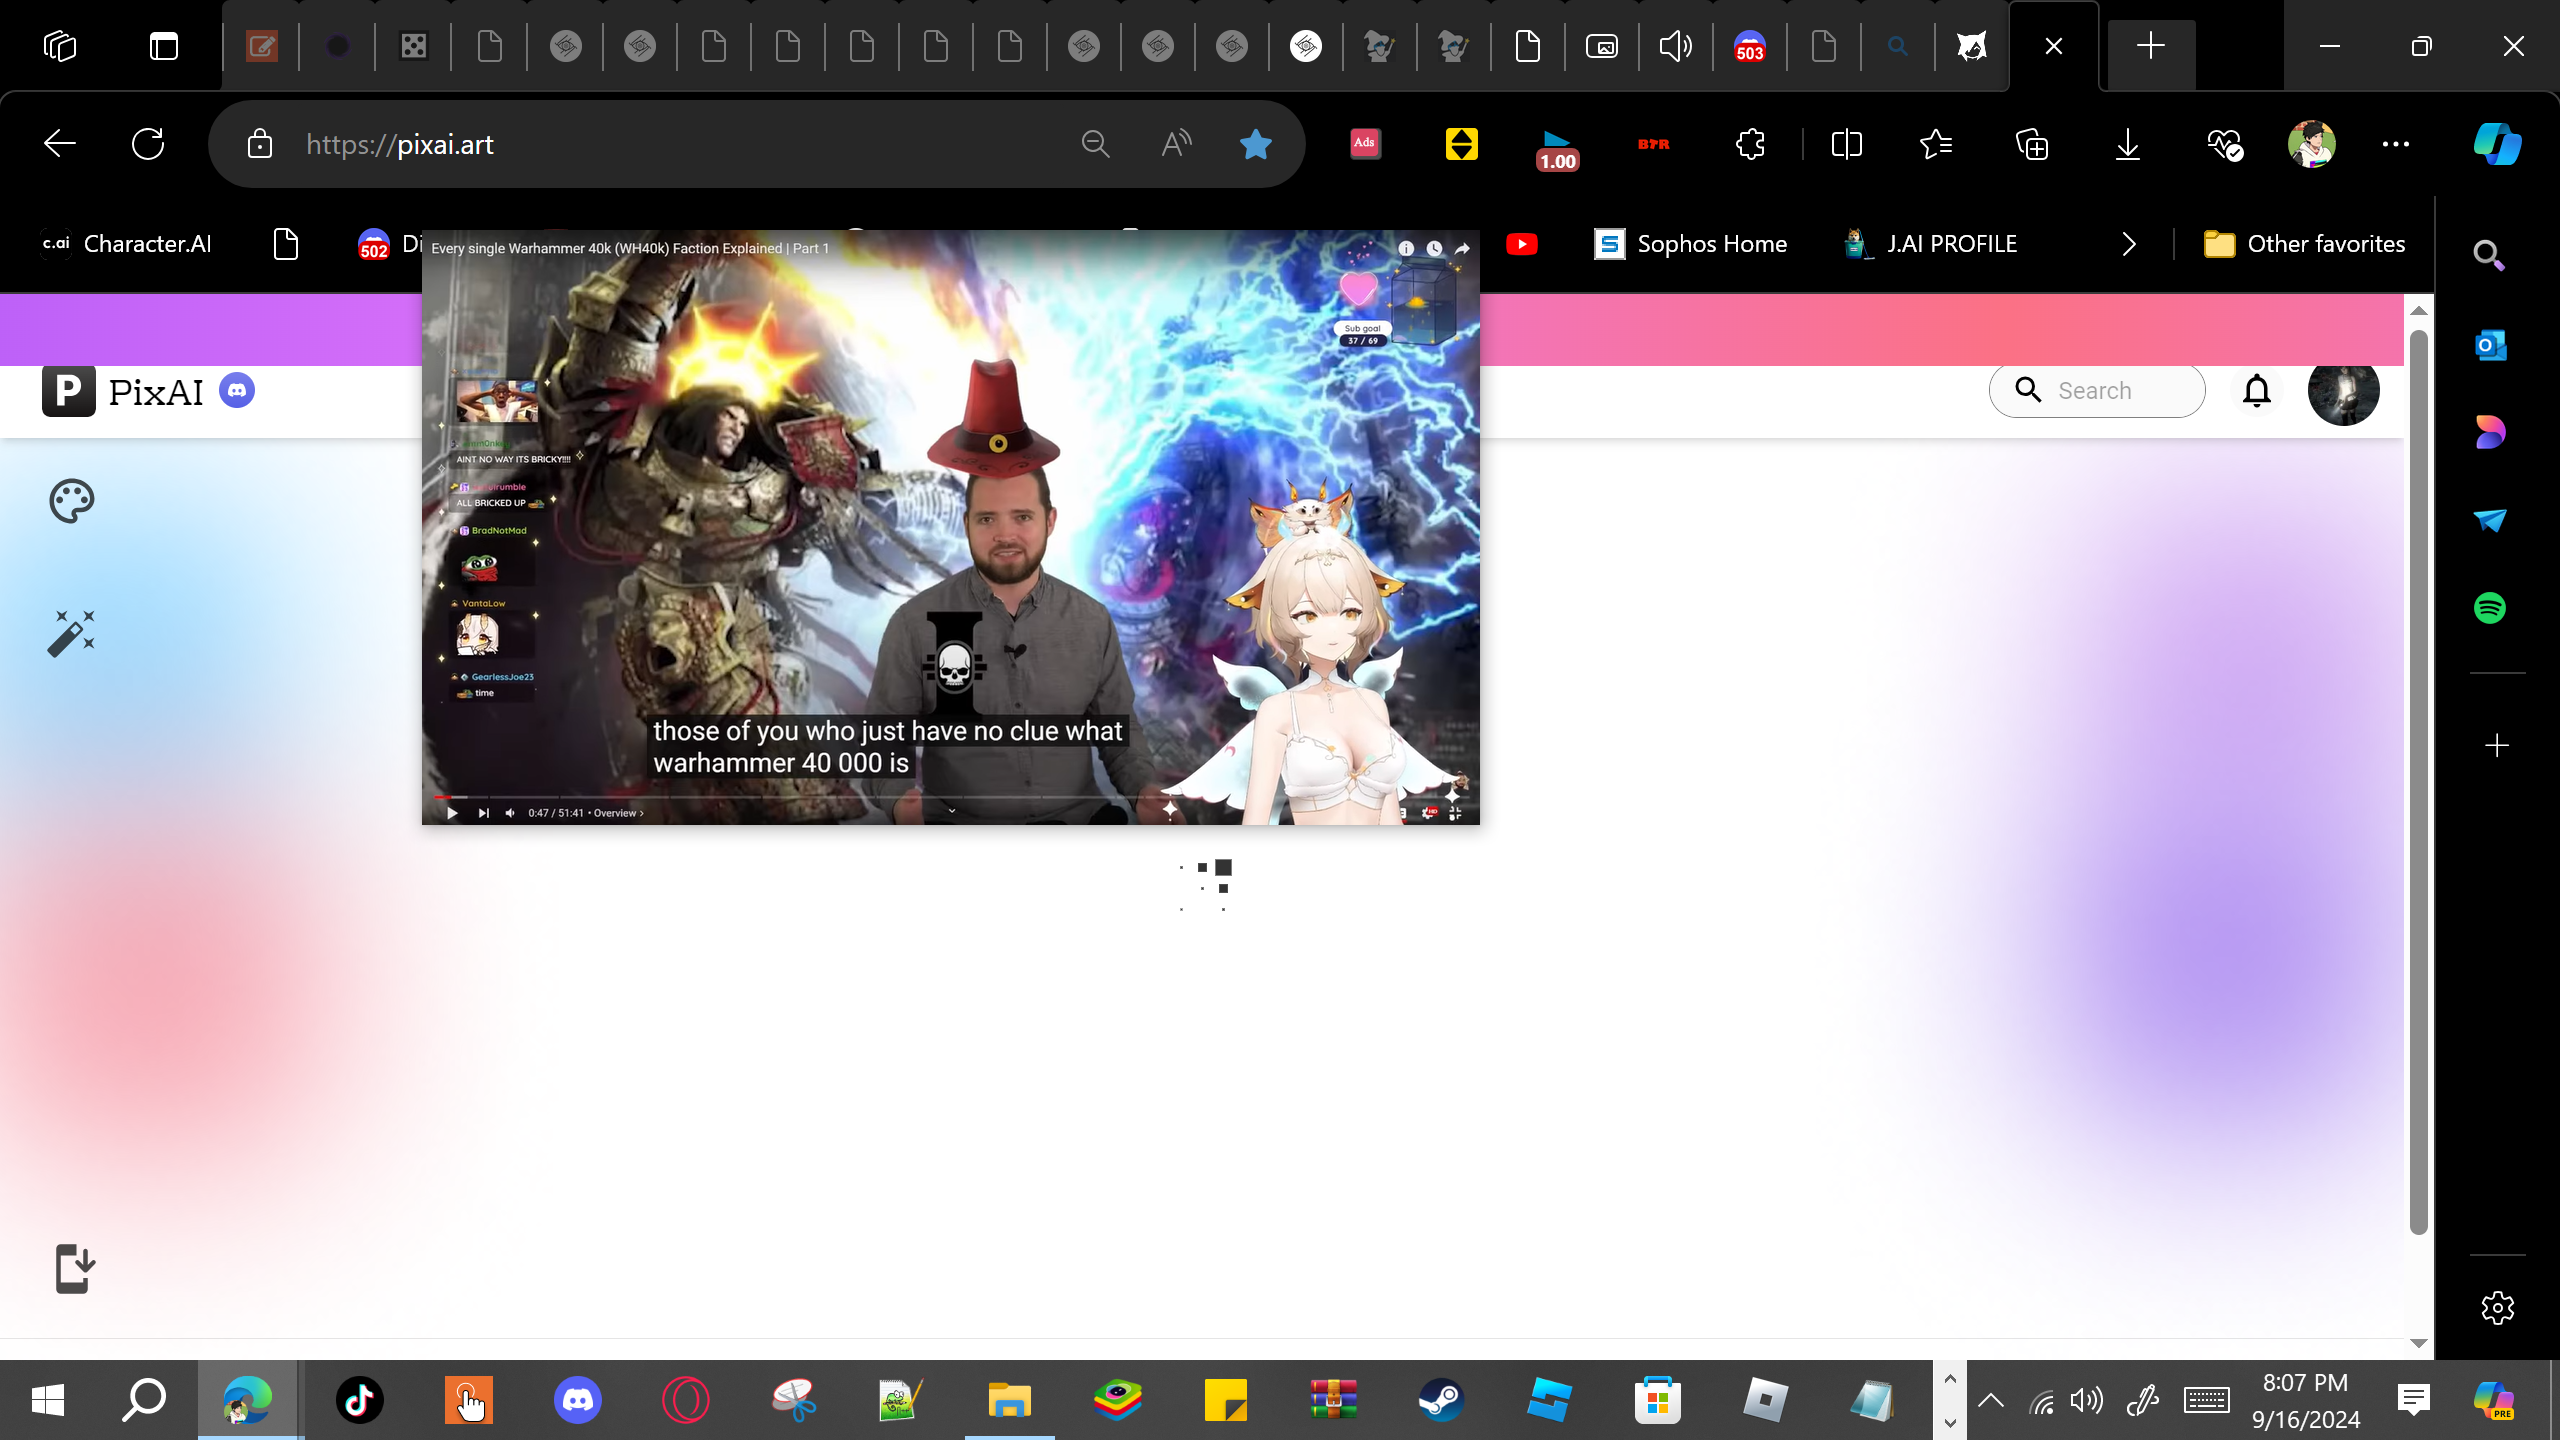Open Collections panel
Viewport: 2560px width, 1440px height.
click(x=2032, y=144)
